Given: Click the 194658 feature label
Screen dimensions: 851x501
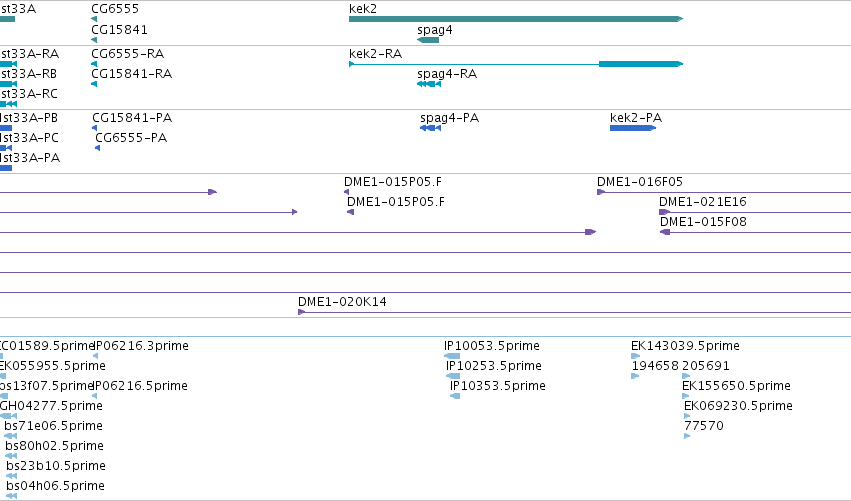Looking at the screenshot, I should (x=655, y=366).
